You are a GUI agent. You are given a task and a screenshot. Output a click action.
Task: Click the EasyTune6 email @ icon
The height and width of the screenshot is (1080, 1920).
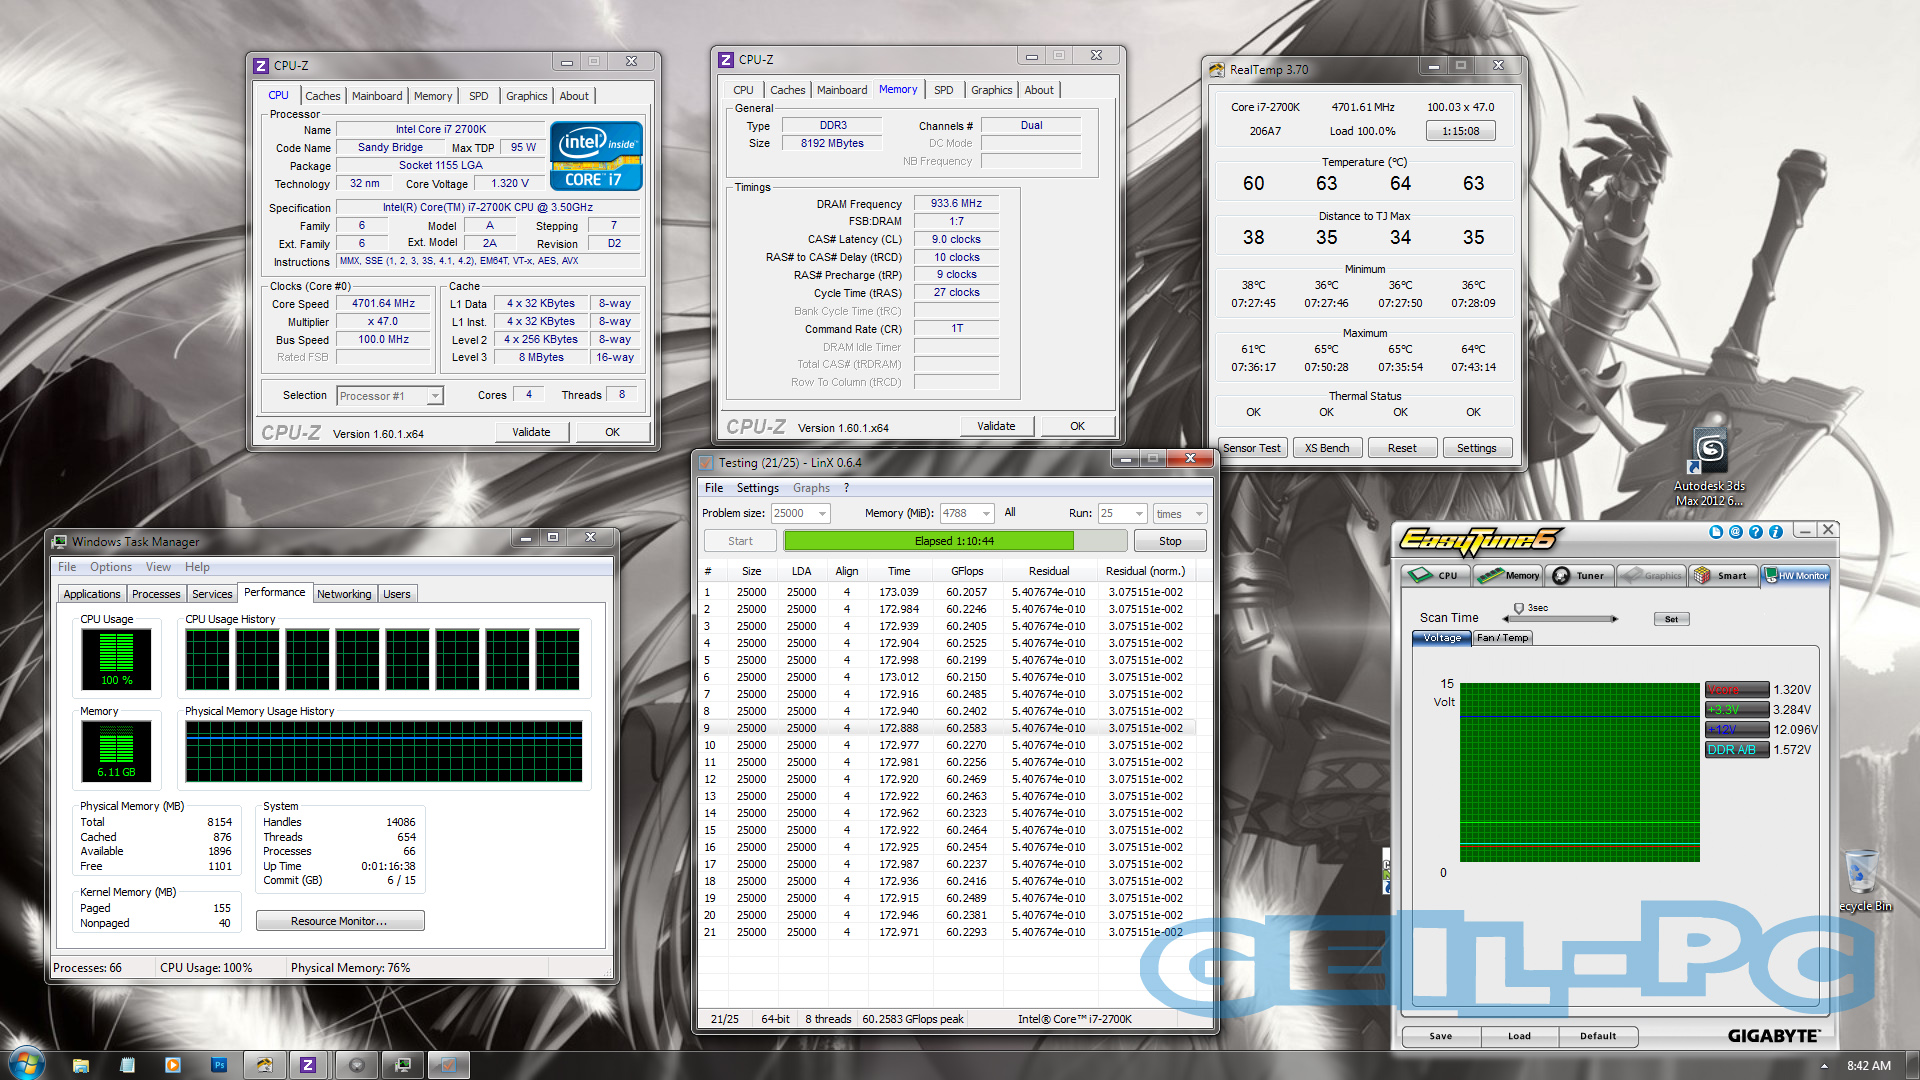(x=1736, y=532)
